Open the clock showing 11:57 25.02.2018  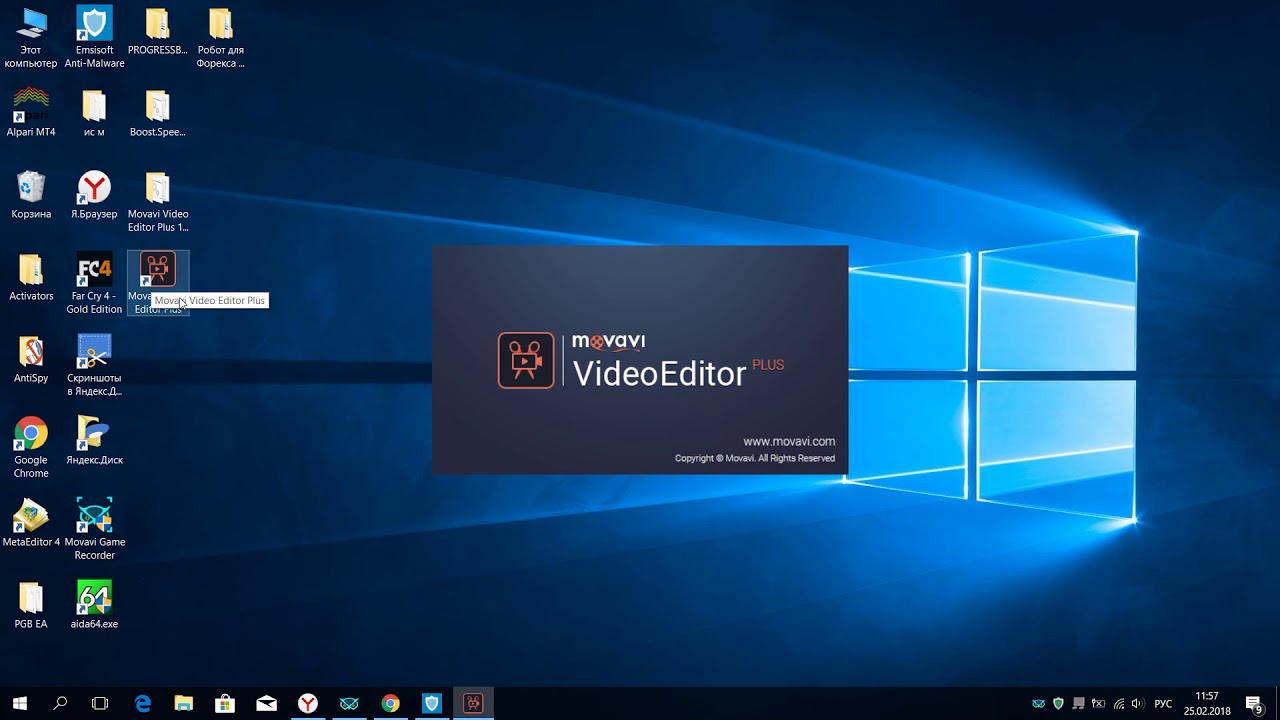pyautogui.click(x=1207, y=704)
